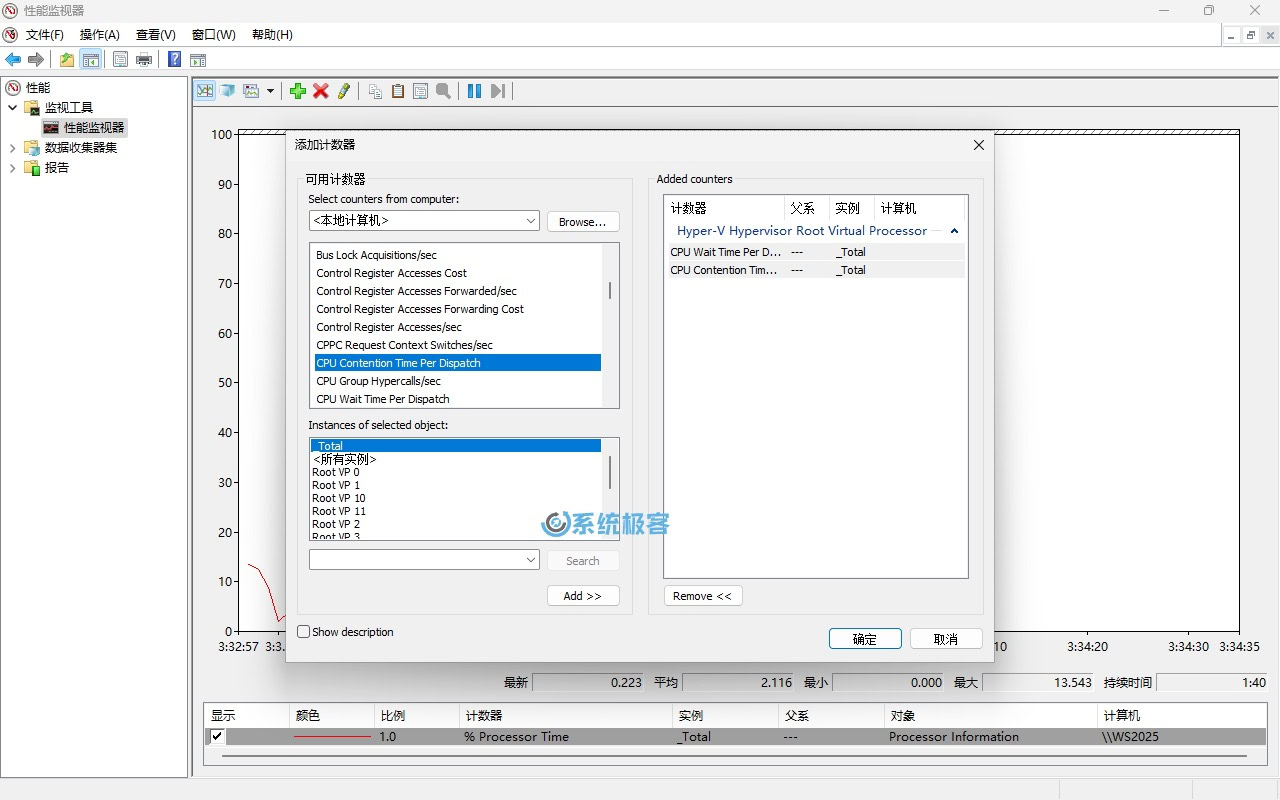The height and width of the screenshot is (800, 1280).
Task: Click the Remove << button
Action: [x=702, y=596]
